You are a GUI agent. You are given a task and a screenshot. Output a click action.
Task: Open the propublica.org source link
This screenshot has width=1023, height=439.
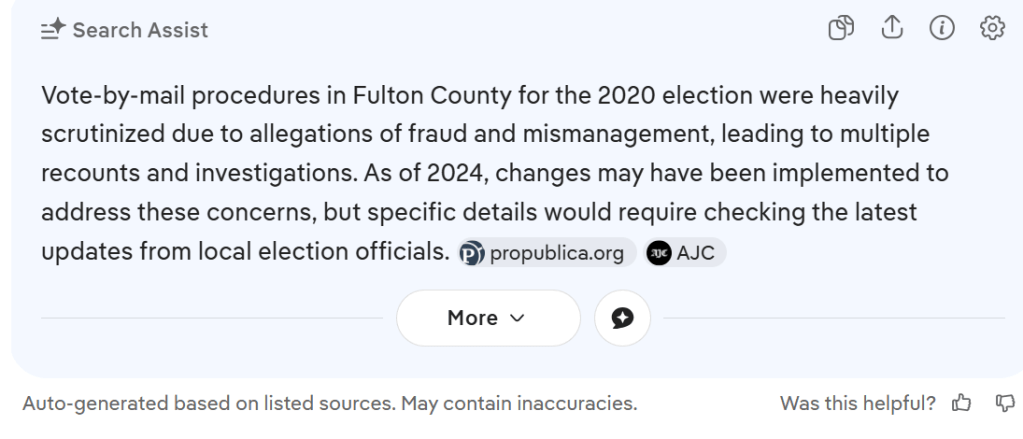click(557, 253)
